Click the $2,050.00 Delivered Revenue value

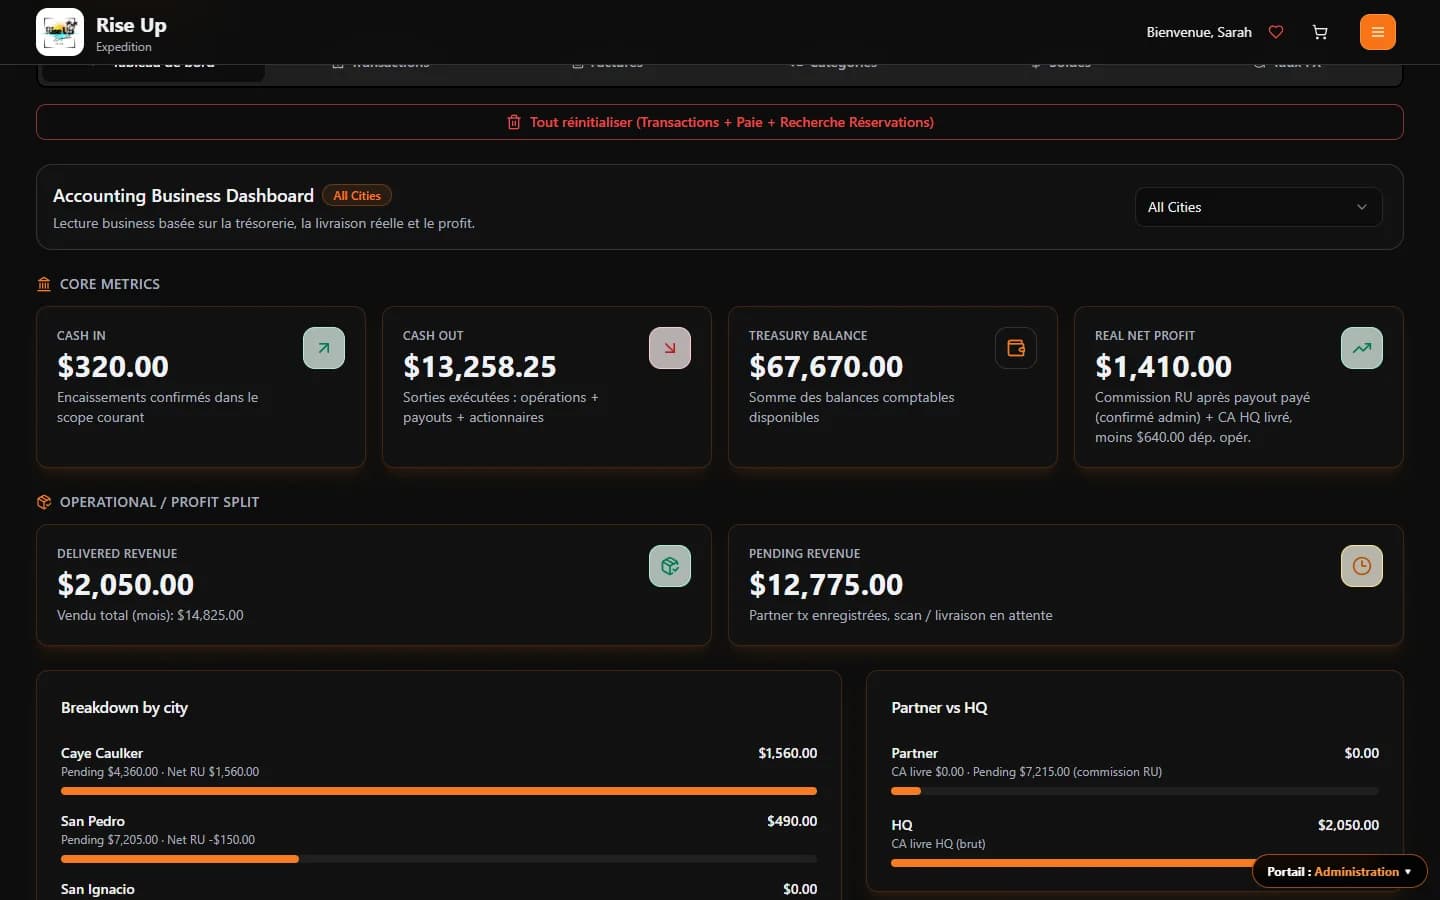pos(126,584)
